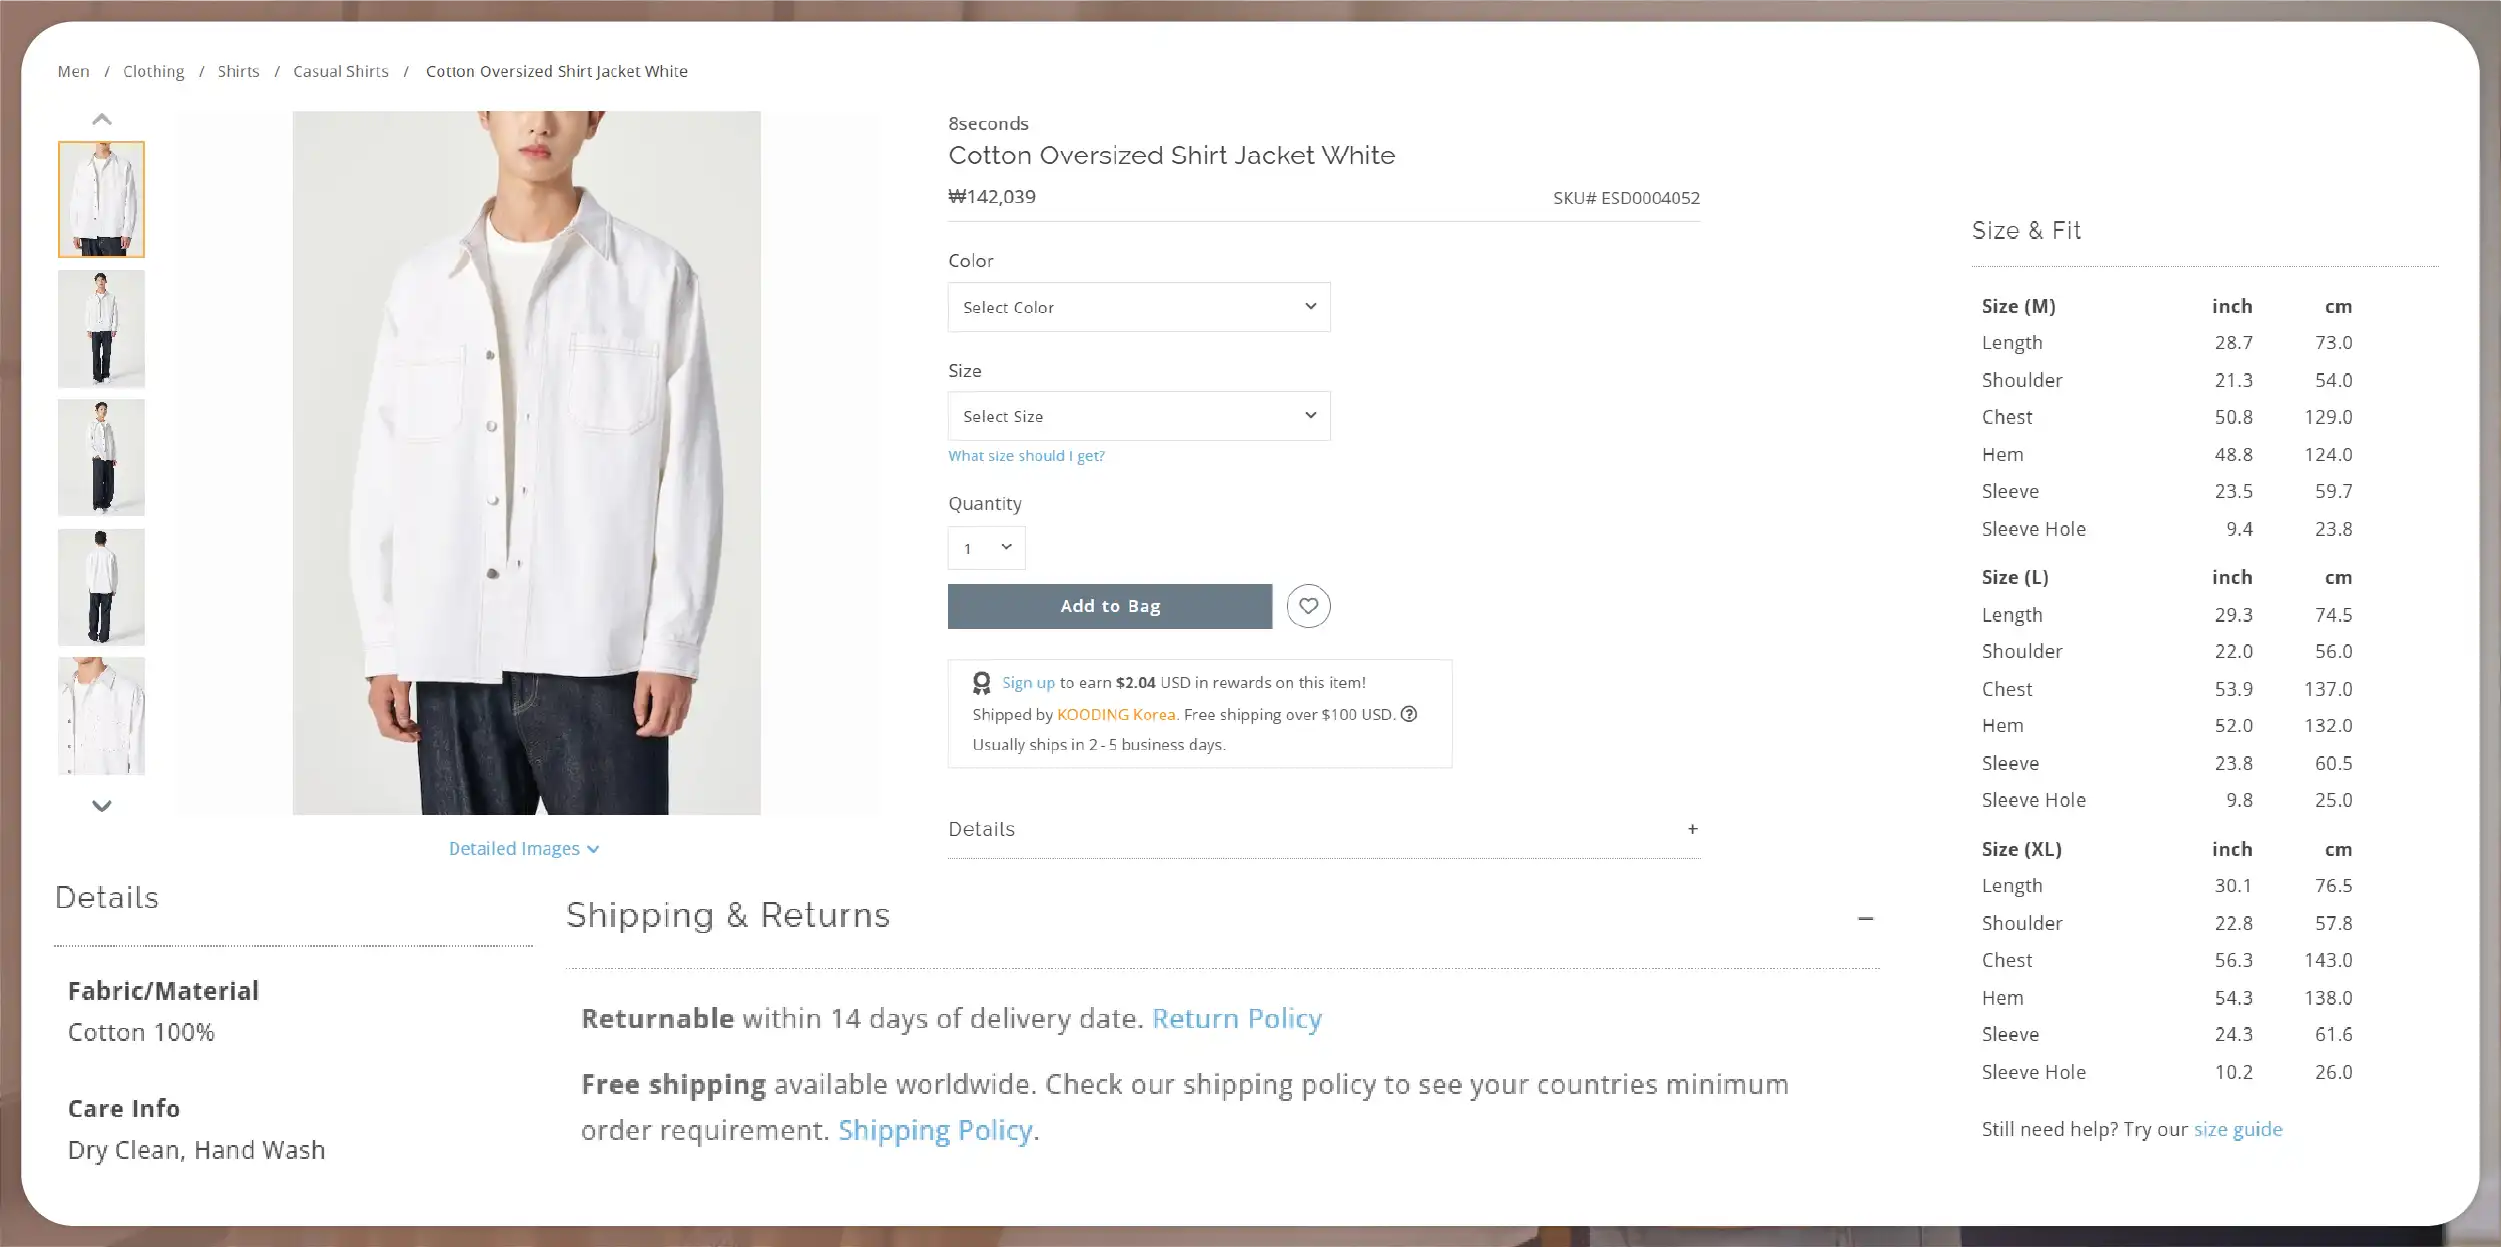2501x1248 pixels.
Task: Add item to wishlist with heart icon
Action: [1308, 606]
